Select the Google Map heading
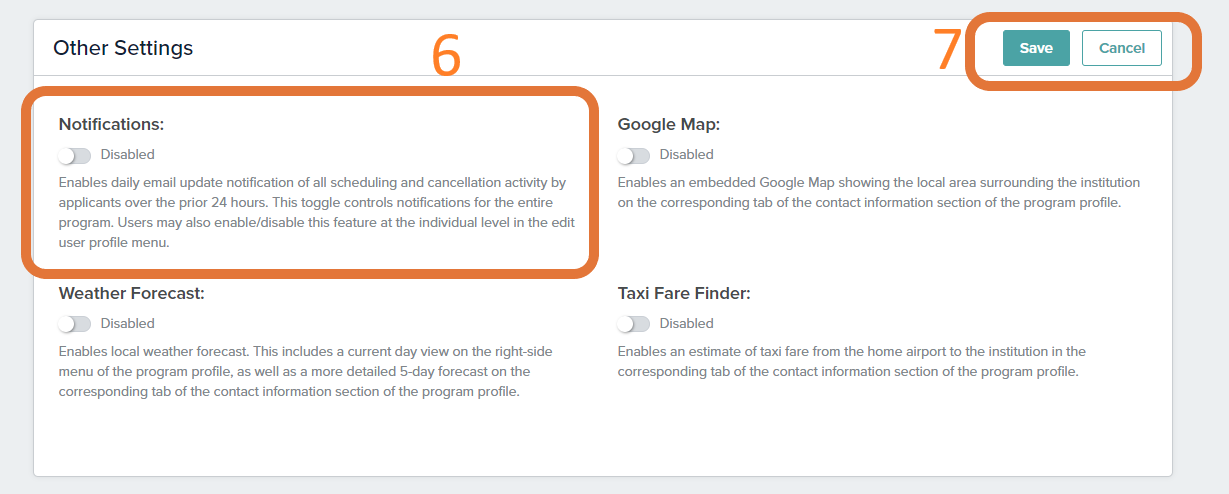Image resolution: width=1229 pixels, height=494 pixels. tap(669, 125)
